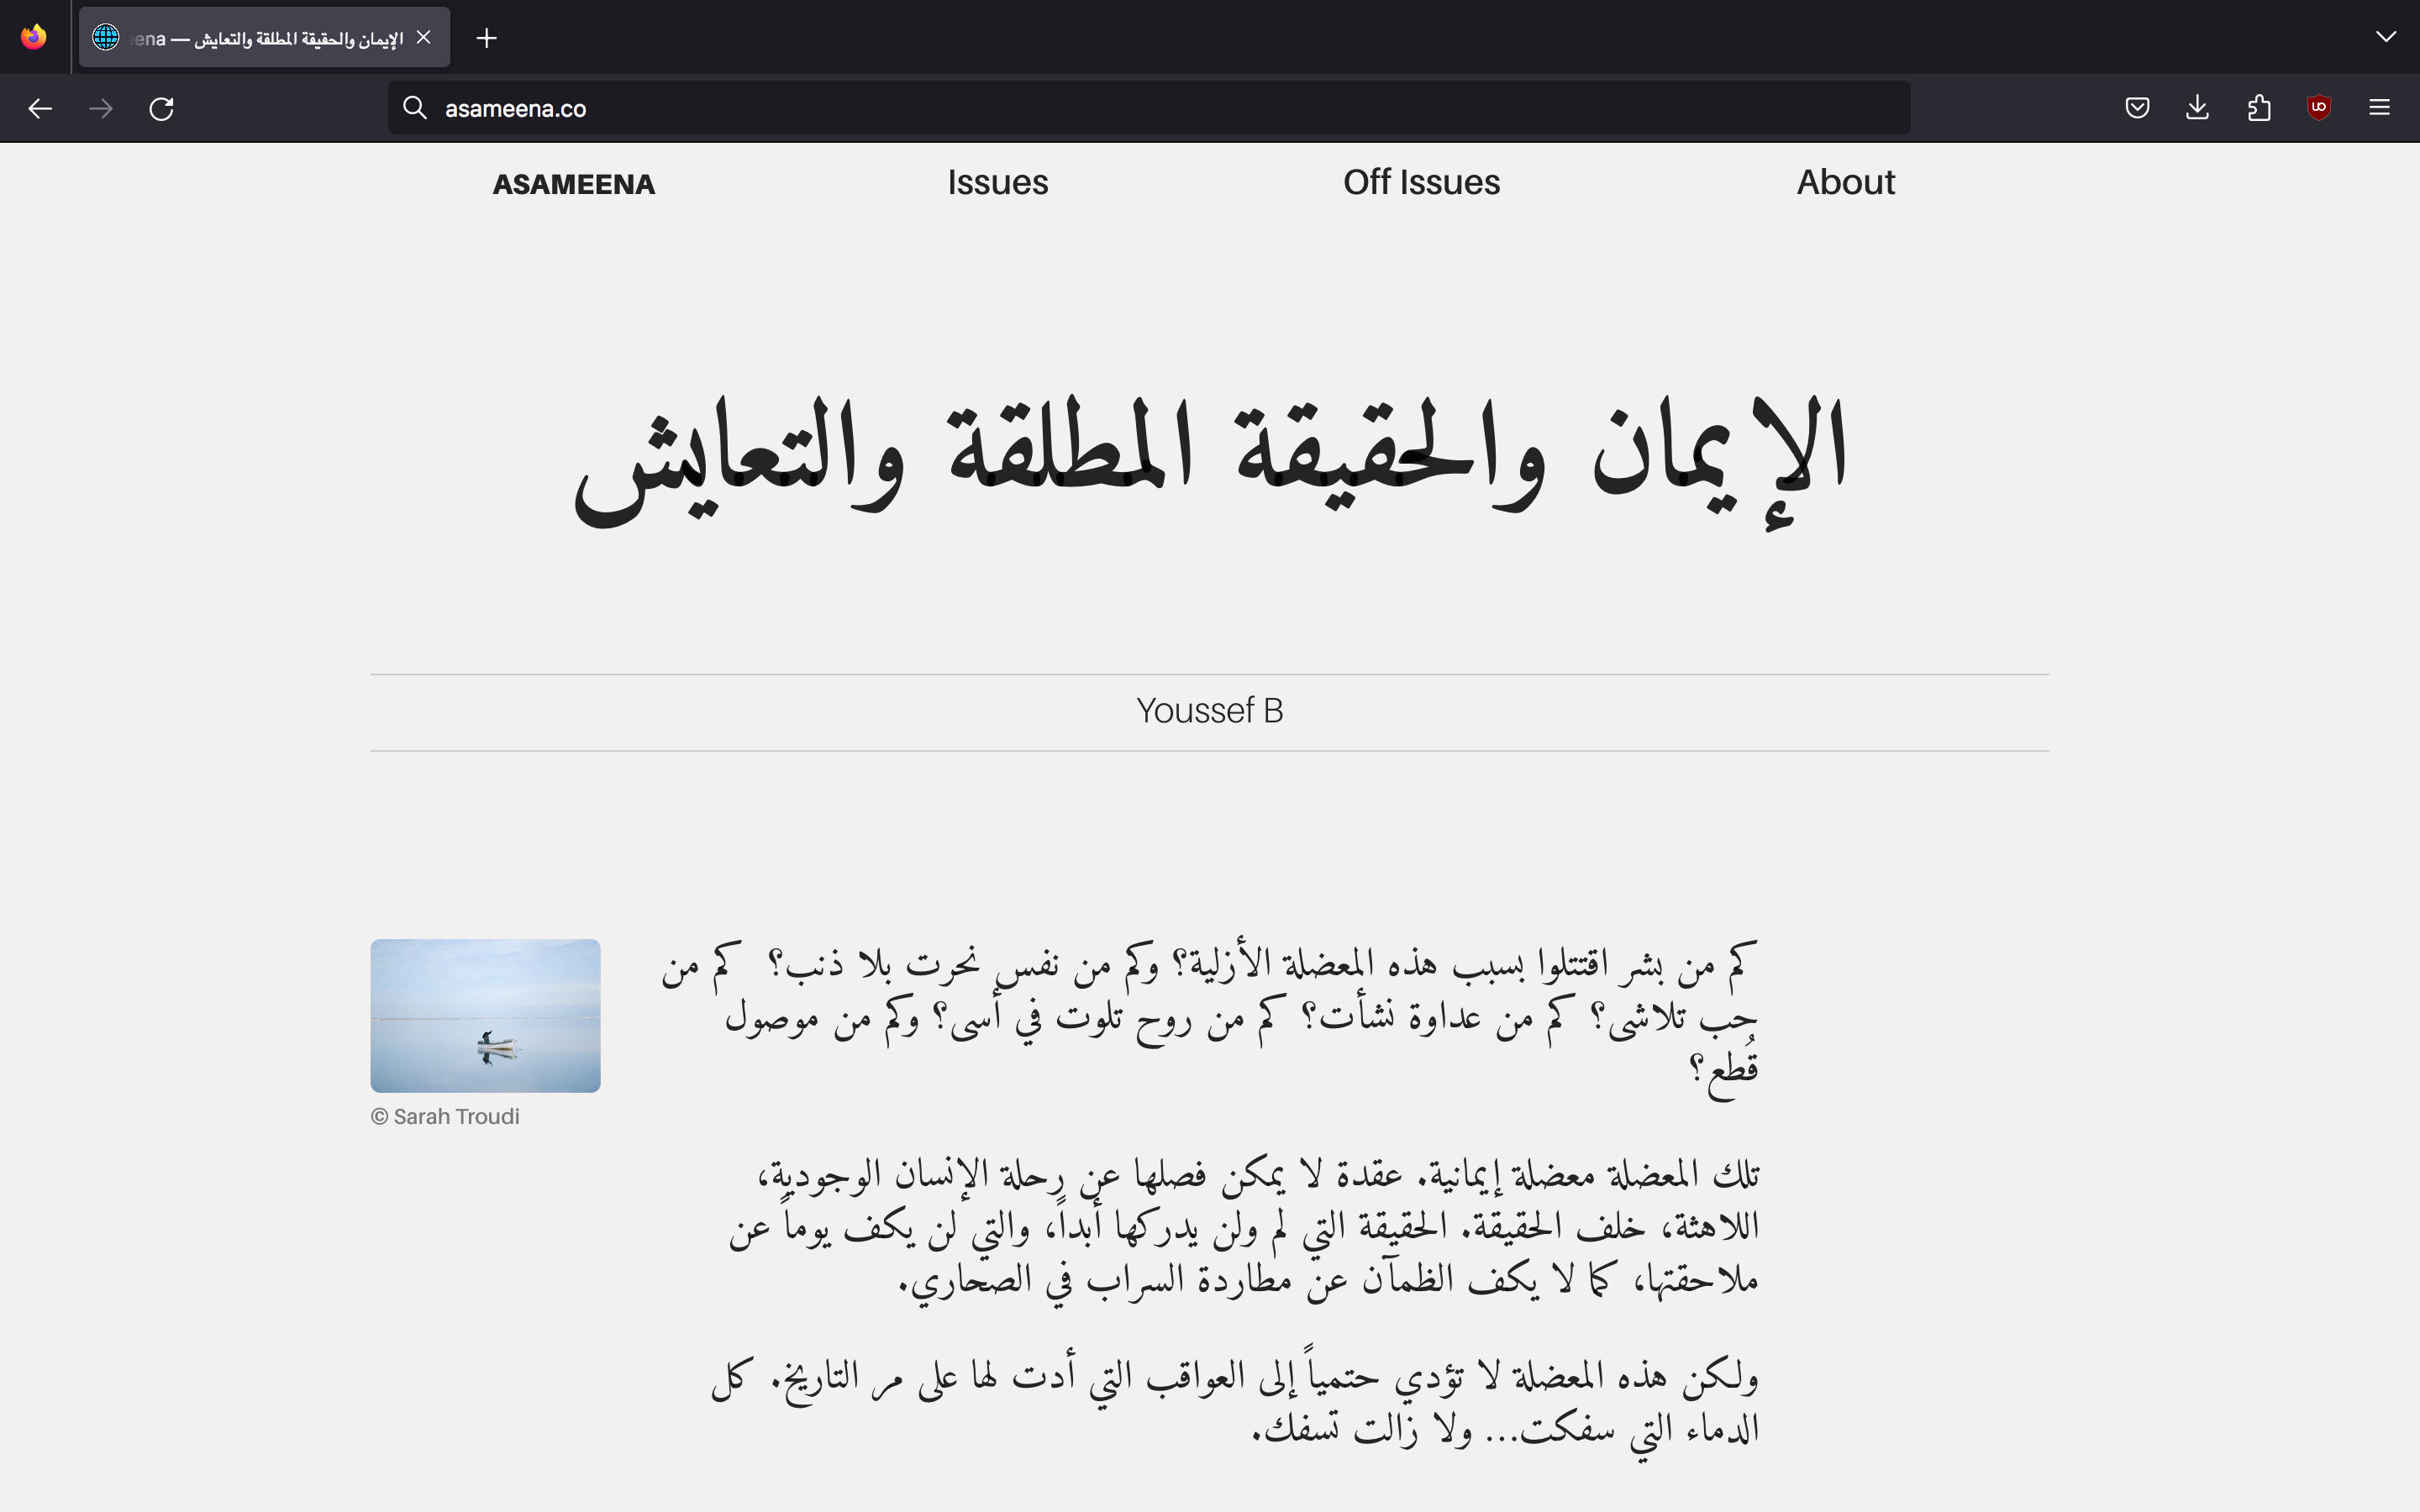Open the Issues menu item

pyautogui.click(x=997, y=182)
